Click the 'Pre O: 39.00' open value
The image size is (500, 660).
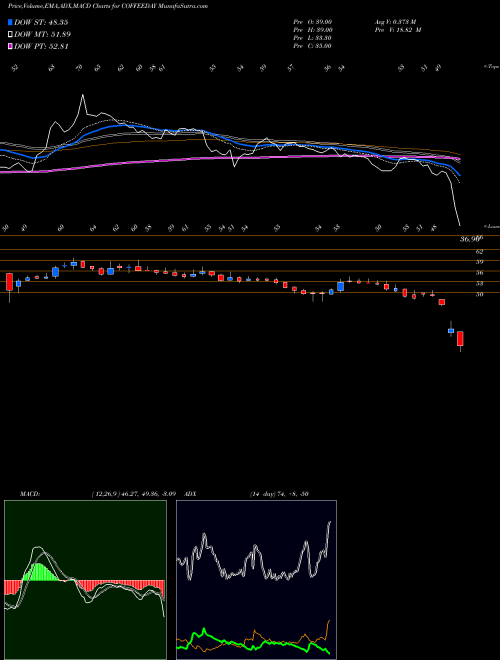tap(313, 21)
